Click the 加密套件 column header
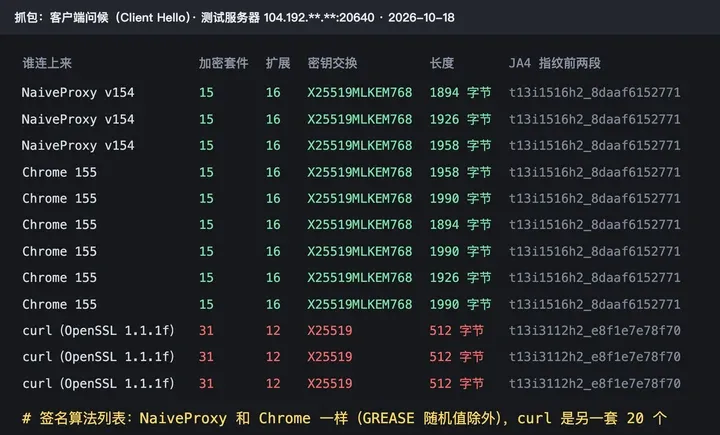Screen dimensions: 720x435 point(223,63)
